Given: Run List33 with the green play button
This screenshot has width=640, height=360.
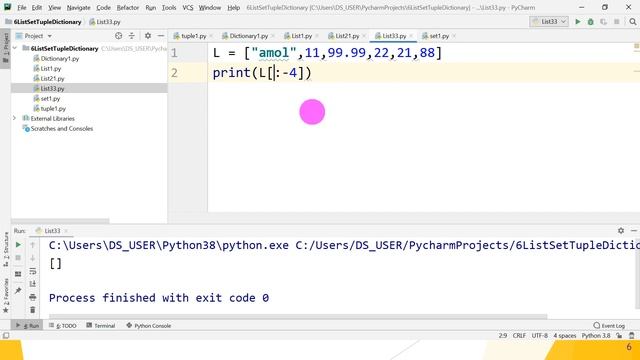Looking at the screenshot, I should 578,22.
